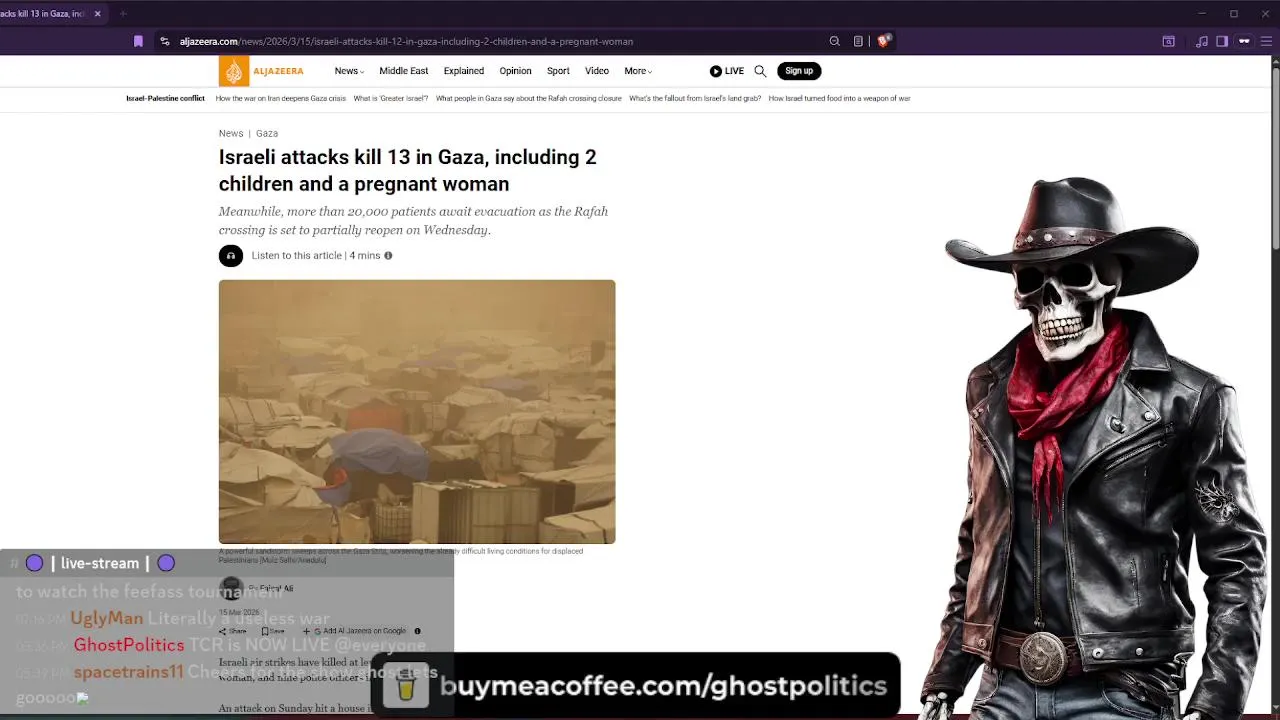Click 'Listen to this article' text
Viewport: 1280px width, 720px height.
pyautogui.click(x=296, y=256)
